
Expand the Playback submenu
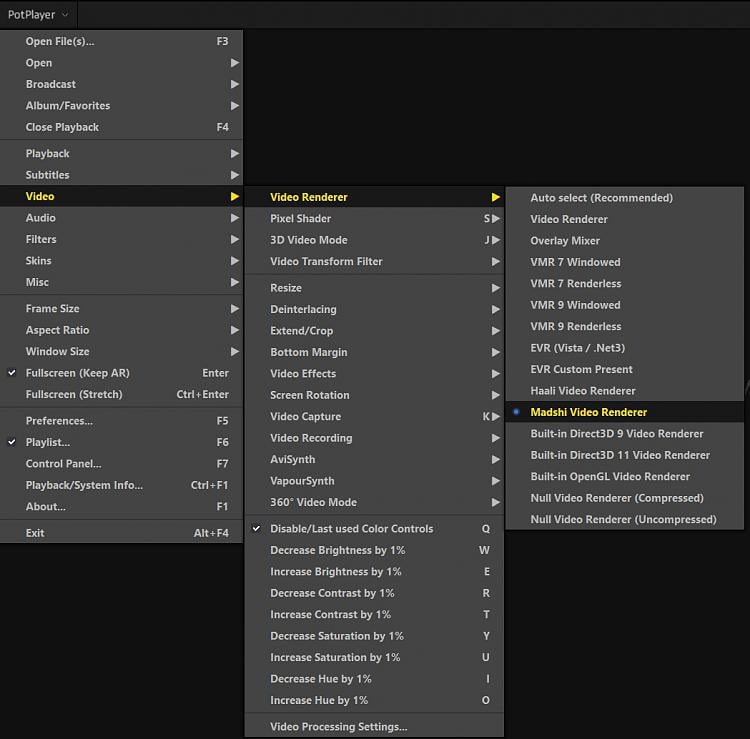click(x=121, y=154)
